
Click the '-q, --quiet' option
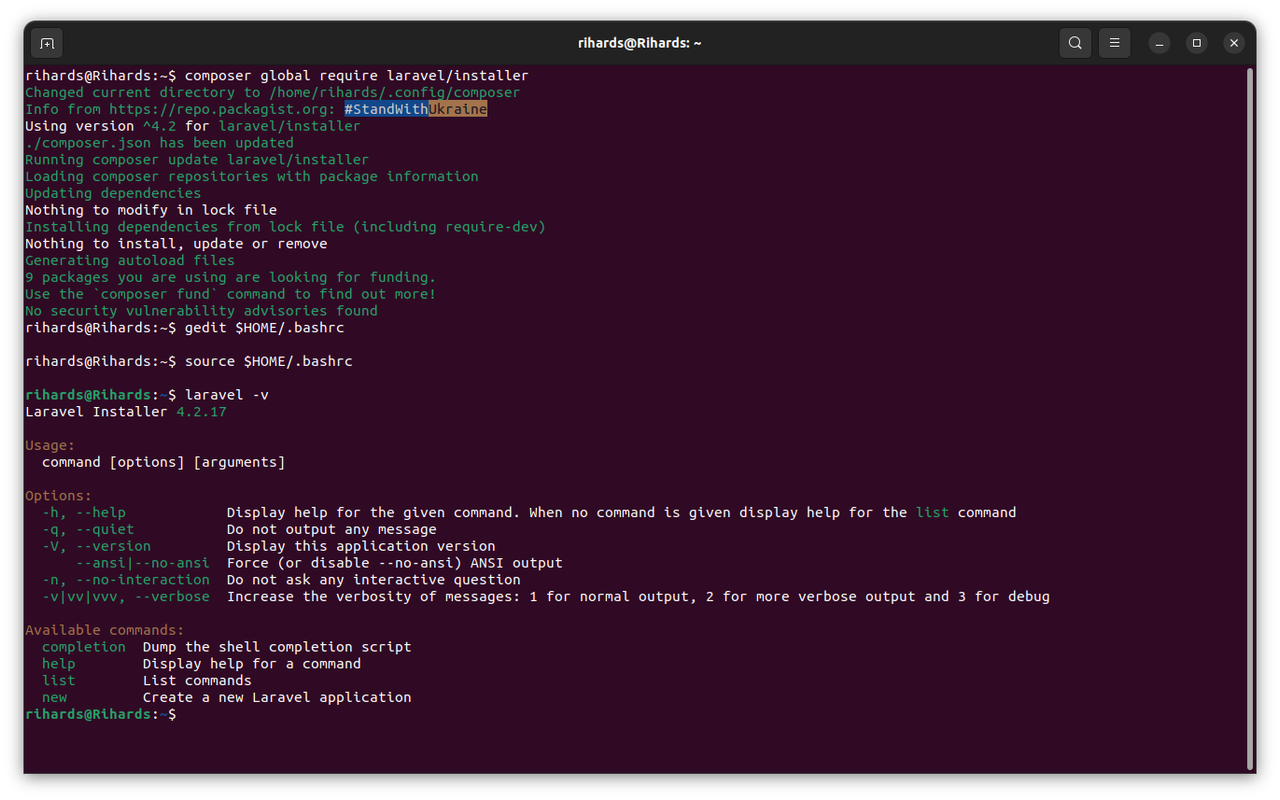(88, 529)
